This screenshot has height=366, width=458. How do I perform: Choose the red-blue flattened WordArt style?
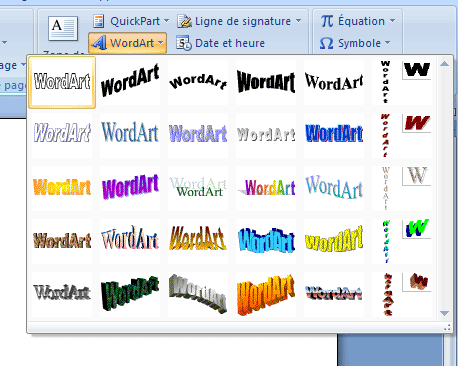coord(334,294)
